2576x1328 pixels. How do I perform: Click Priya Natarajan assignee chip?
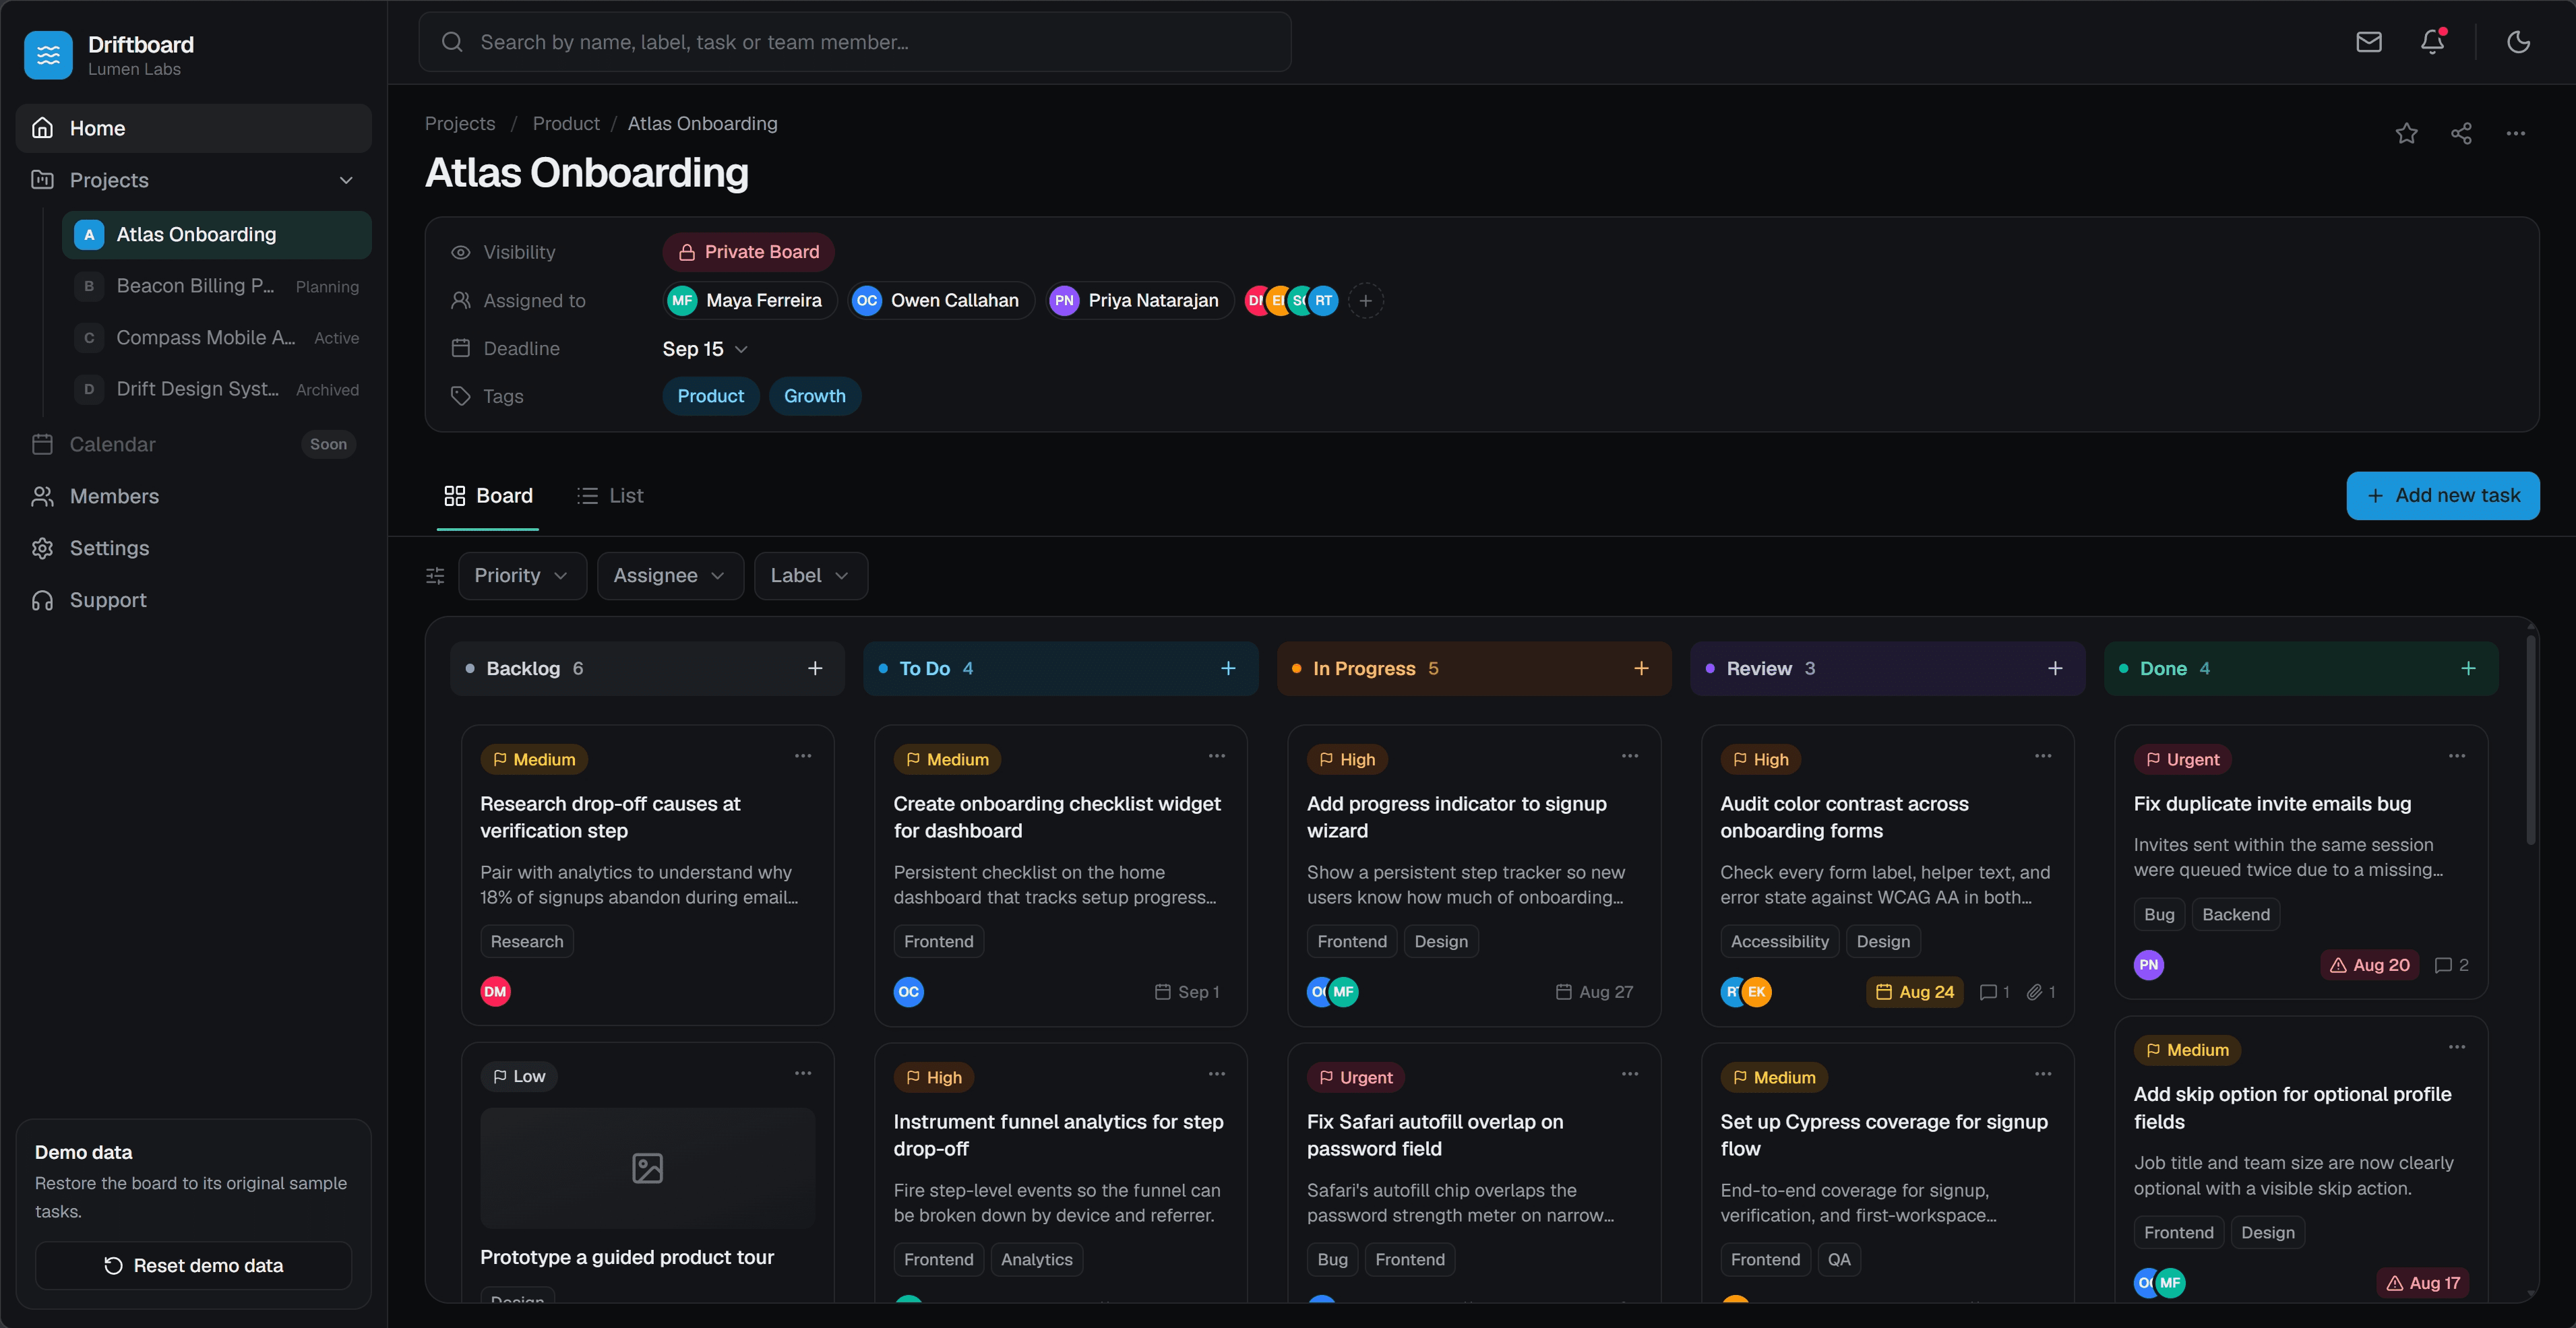(1139, 300)
